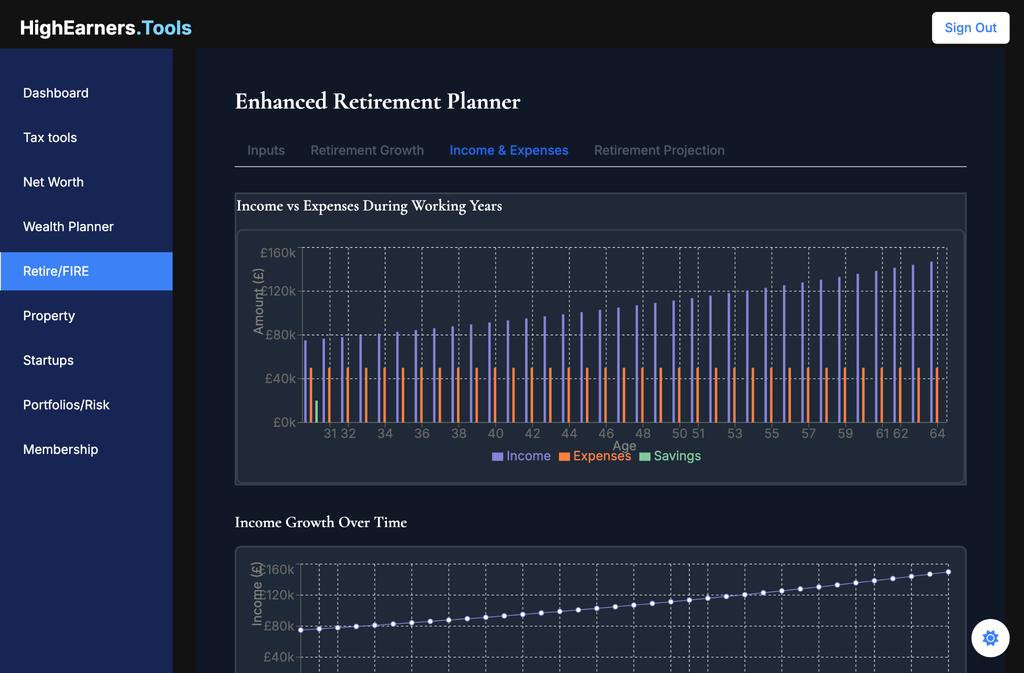The image size is (1024, 673).
Task: Switch to the Inputs tab
Action: (x=266, y=151)
